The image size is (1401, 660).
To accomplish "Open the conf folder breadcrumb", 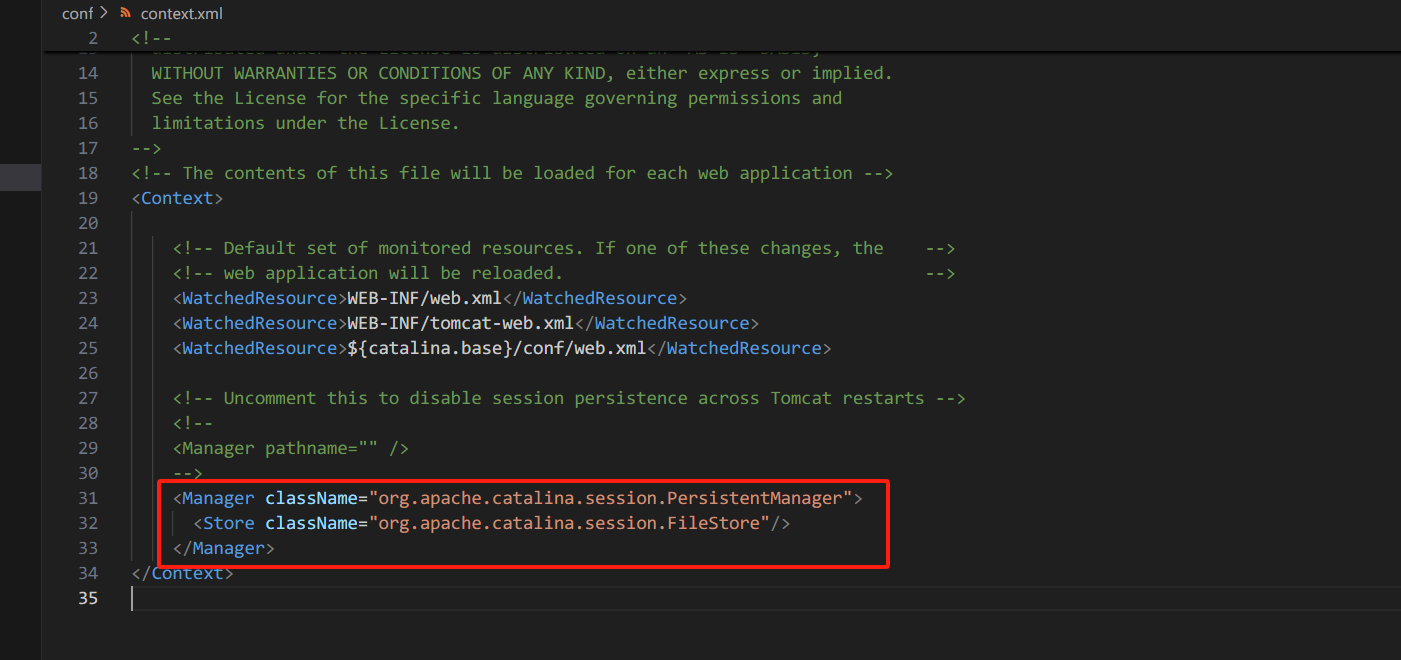I will (x=77, y=13).
